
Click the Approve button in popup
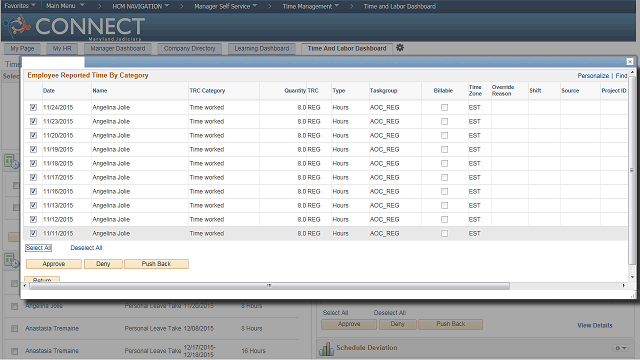(54, 264)
